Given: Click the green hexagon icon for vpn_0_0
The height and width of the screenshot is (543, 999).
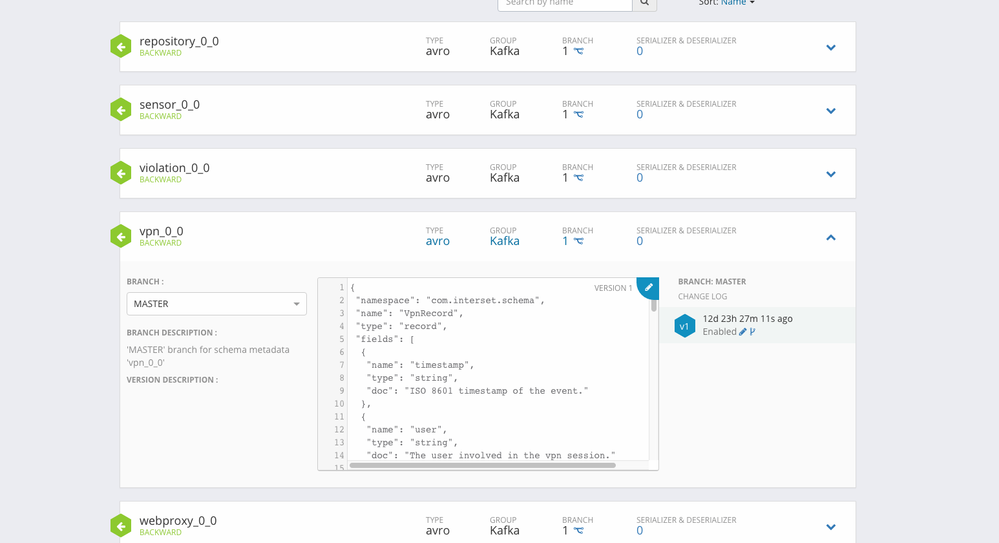Looking at the screenshot, I should click(x=121, y=237).
